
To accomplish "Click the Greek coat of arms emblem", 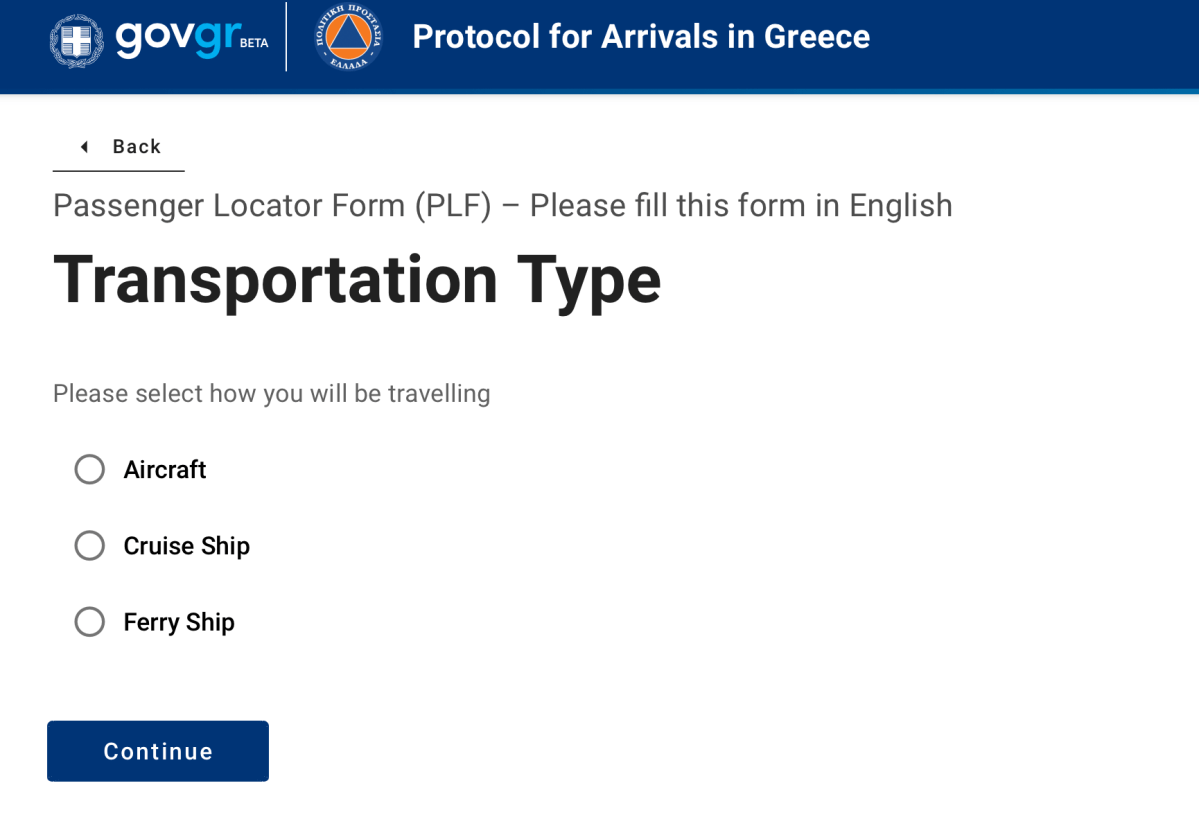I will pyautogui.click(x=77, y=40).
